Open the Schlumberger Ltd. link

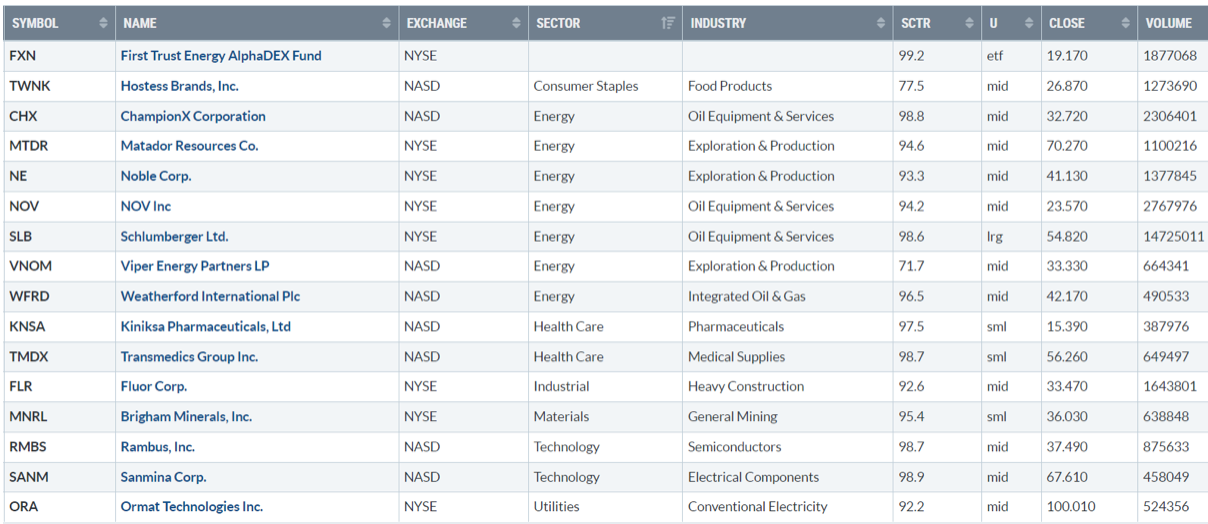tap(174, 237)
